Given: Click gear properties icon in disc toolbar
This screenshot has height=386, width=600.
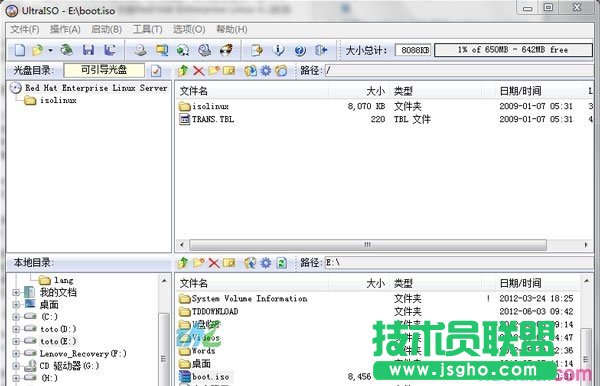Looking at the screenshot, I should pos(266,71).
